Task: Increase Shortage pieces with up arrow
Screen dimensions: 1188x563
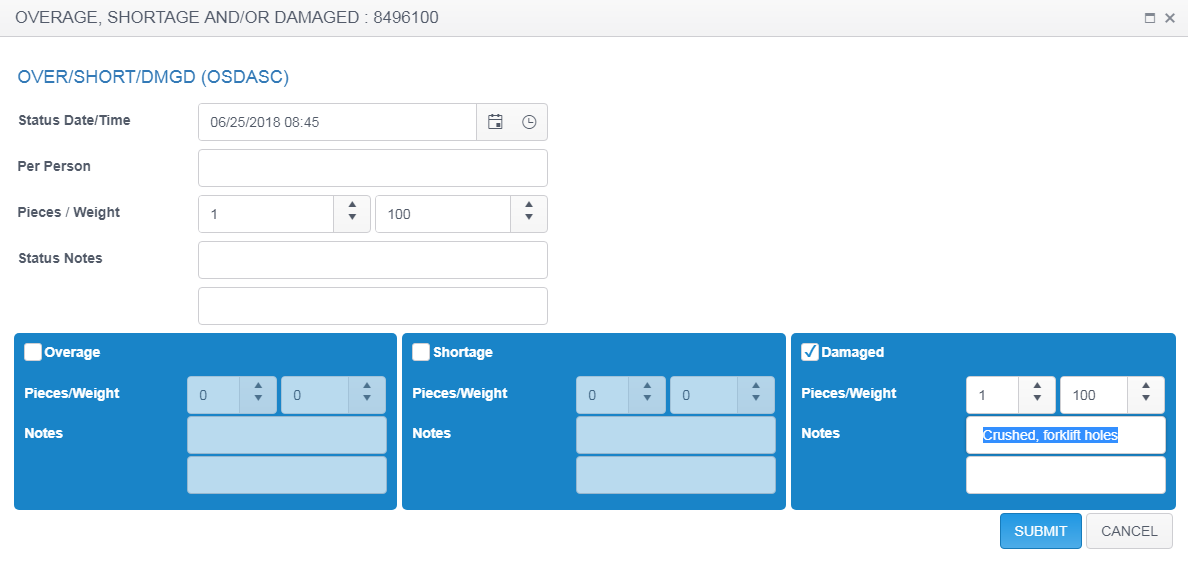Action: coord(647,386)
